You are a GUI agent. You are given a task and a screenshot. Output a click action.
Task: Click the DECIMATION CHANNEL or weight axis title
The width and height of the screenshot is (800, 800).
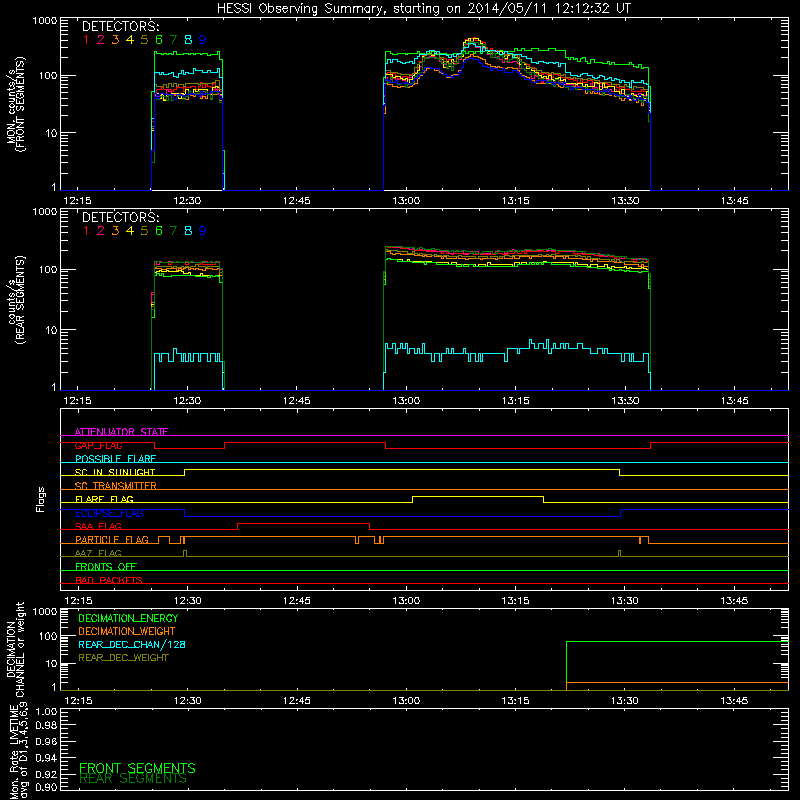(x=15, y=649)
